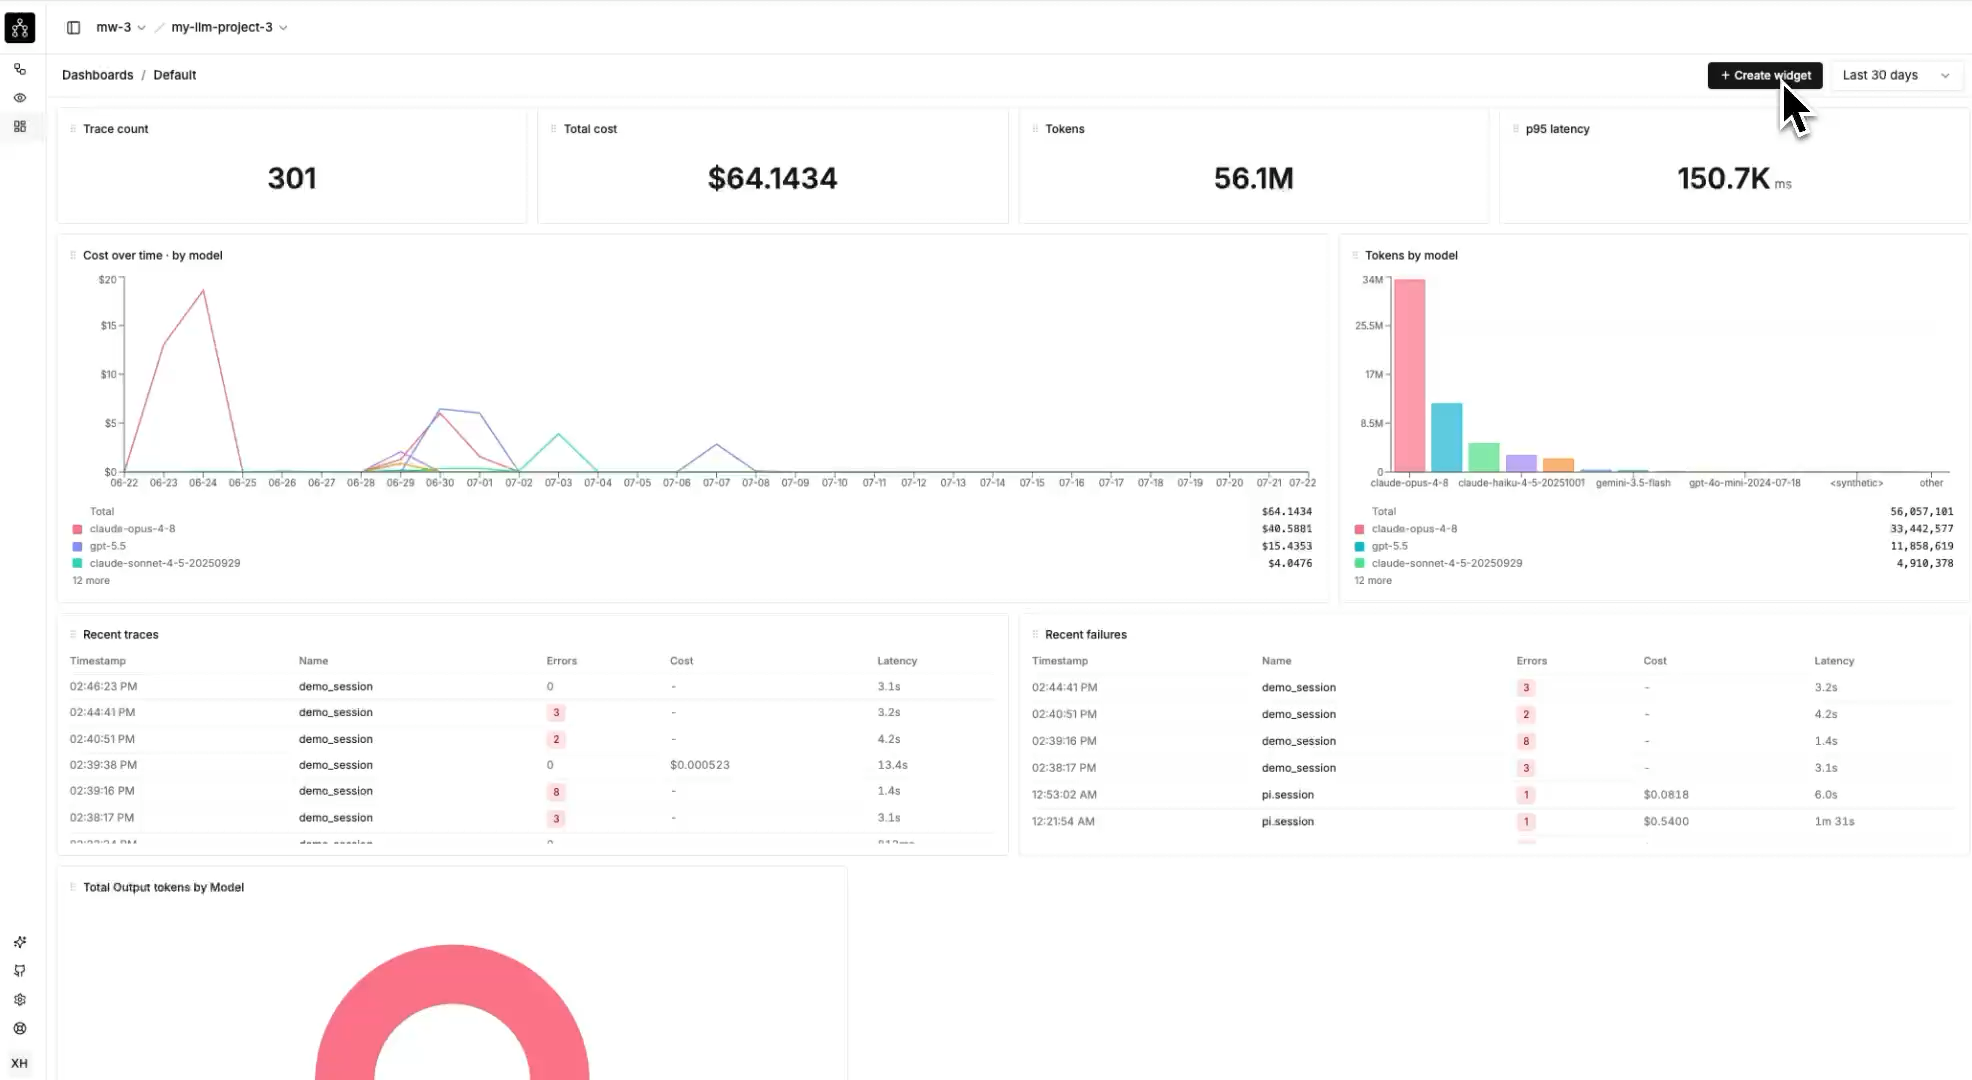
Task: Grab the Trace count widget drag handle
Action: tap(73, 129)
